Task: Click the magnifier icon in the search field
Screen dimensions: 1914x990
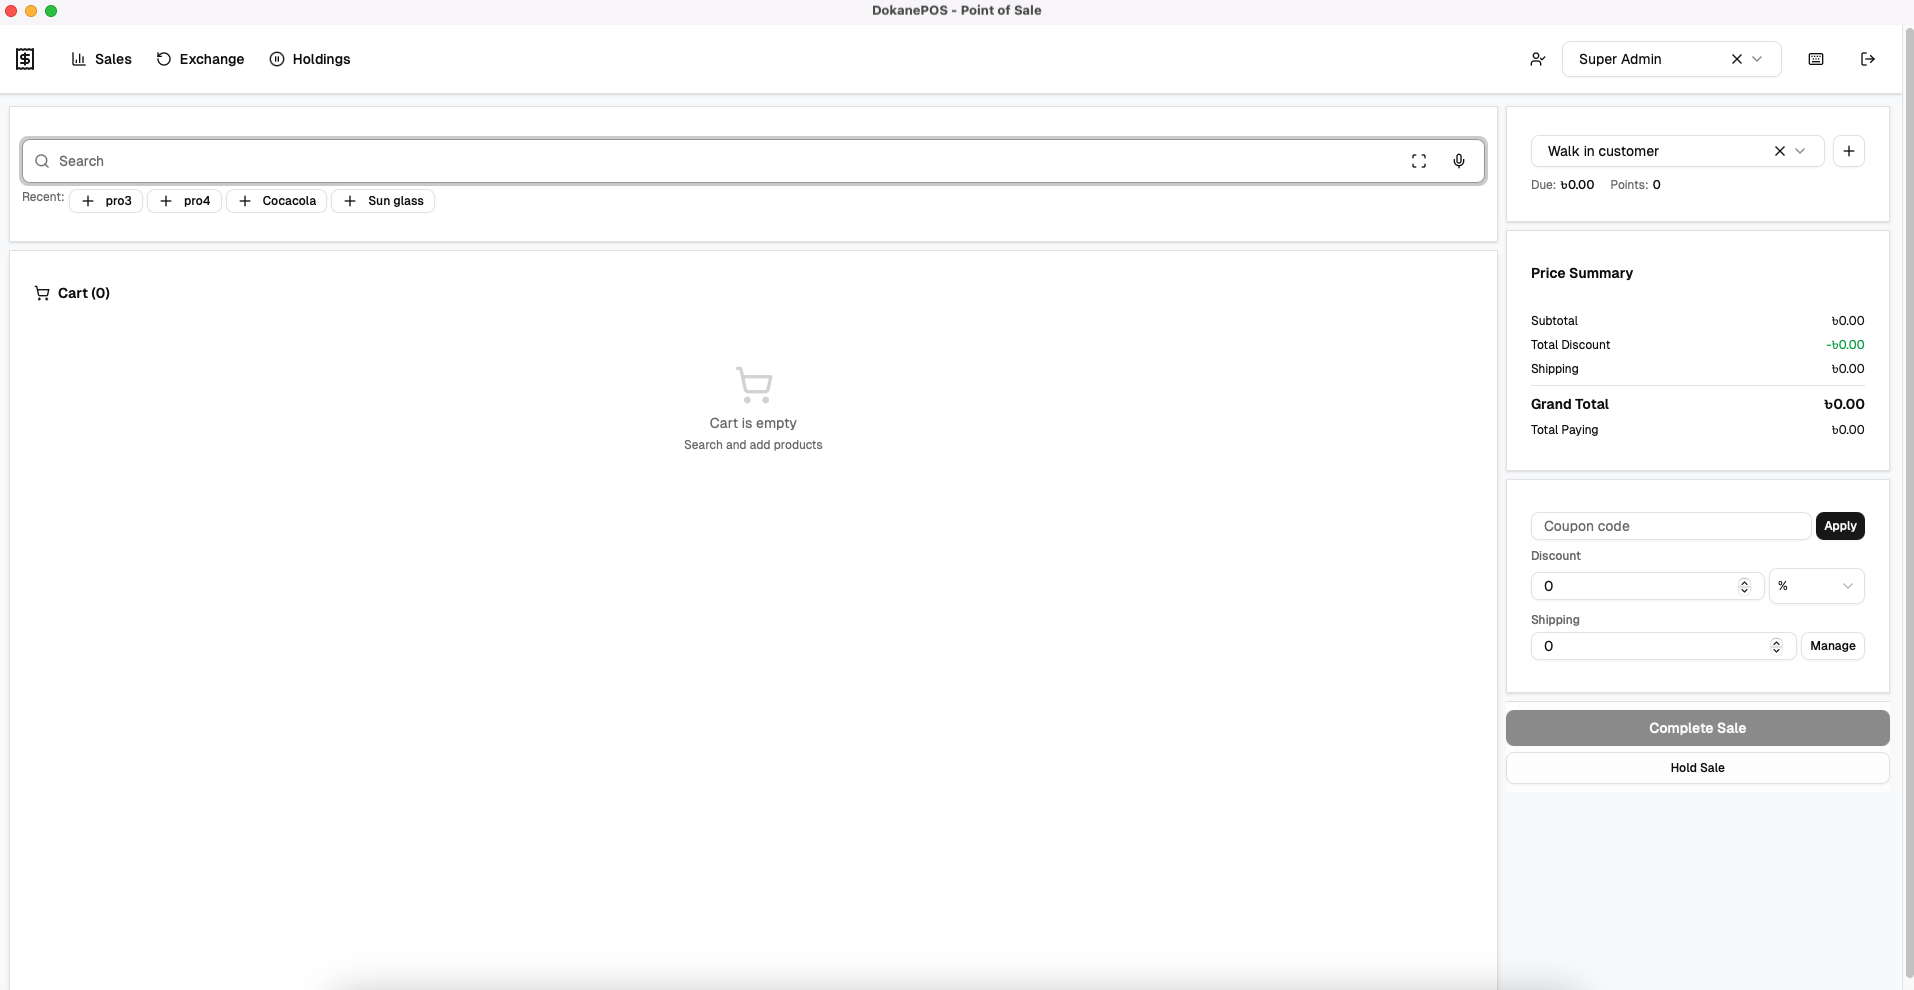Action: click(41, 161)
